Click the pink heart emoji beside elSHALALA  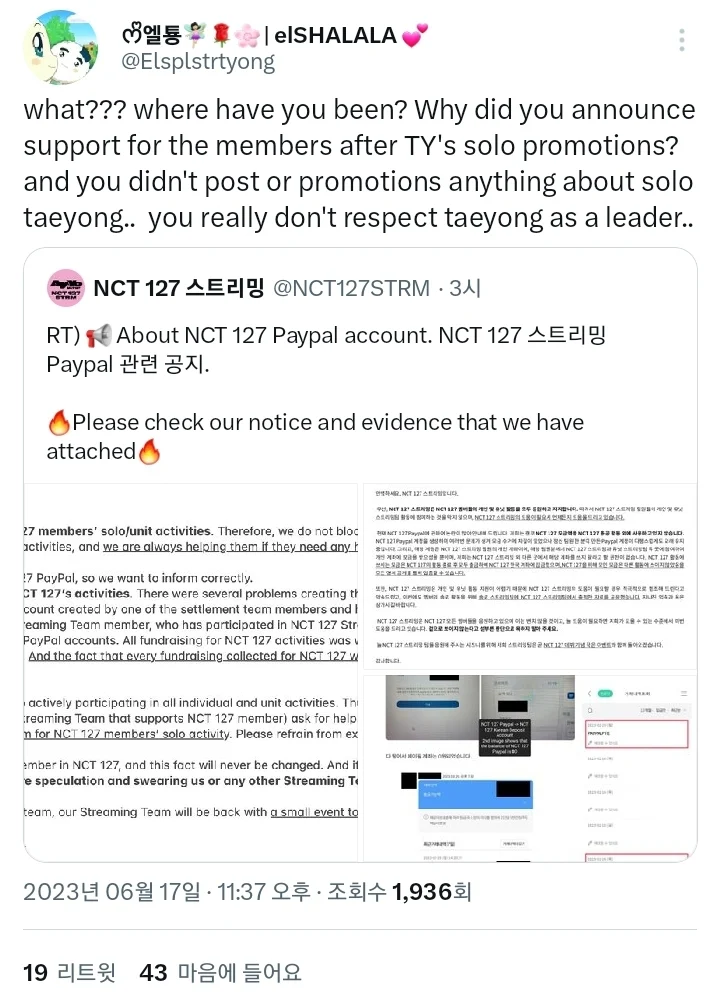pos(415,35)
